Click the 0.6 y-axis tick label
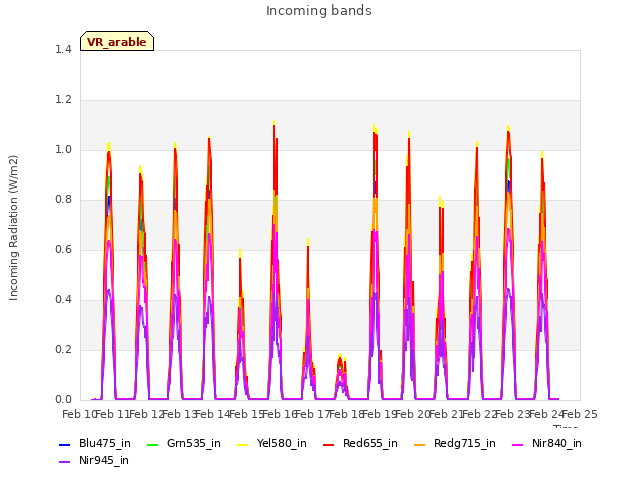This screenshot has height=480, width=640. (63, 249)
